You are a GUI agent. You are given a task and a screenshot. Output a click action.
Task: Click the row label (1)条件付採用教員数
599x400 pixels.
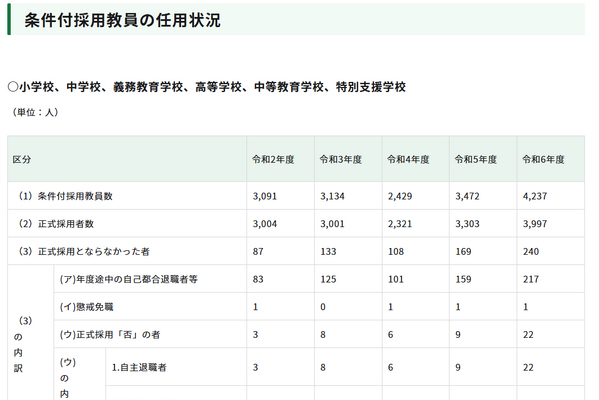tap(65, 196)
